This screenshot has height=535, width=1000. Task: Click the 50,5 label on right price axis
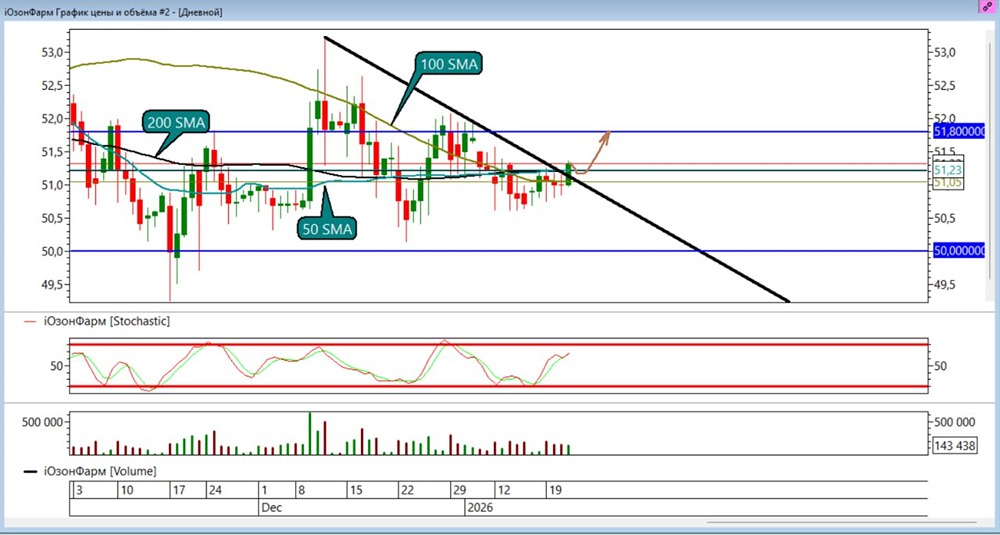click(945, 218)
